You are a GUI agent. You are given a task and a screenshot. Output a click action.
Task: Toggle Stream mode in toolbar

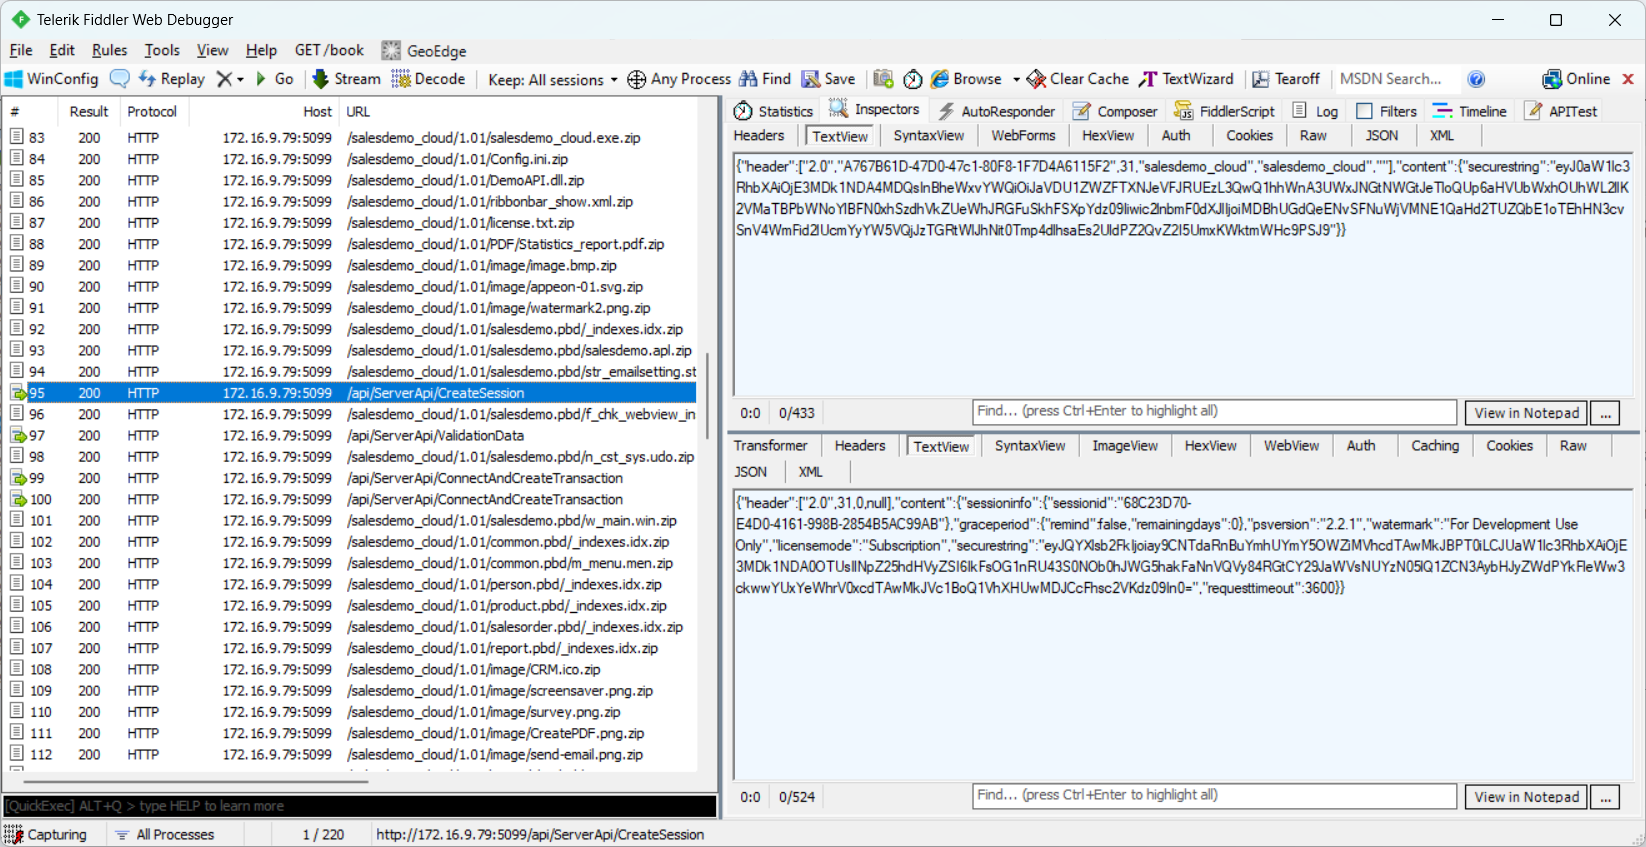click(346, 79)
